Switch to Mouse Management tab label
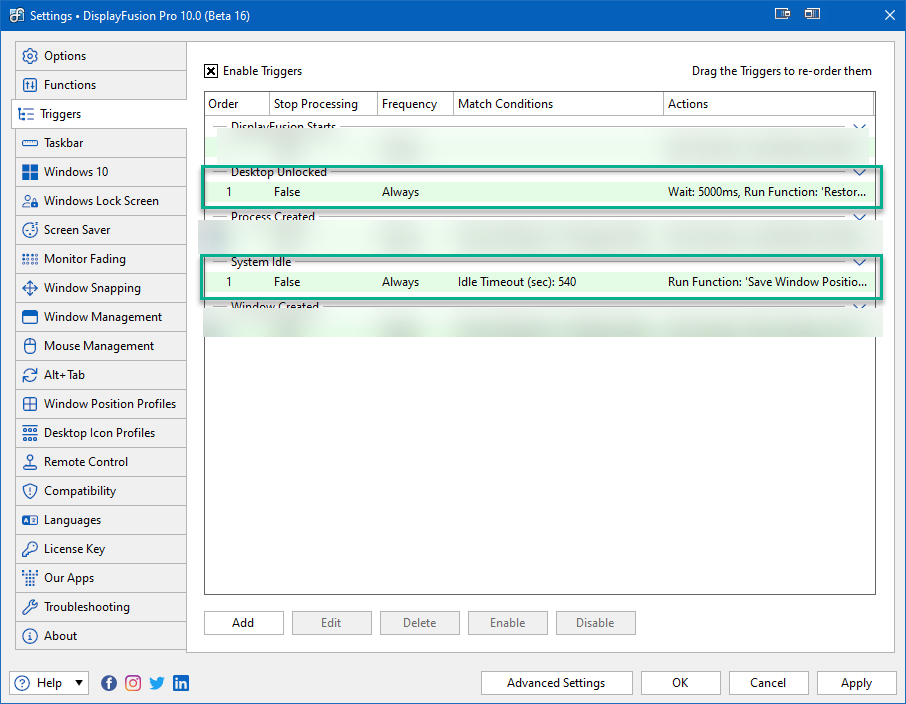906x704 pixels. pos(99,346)
